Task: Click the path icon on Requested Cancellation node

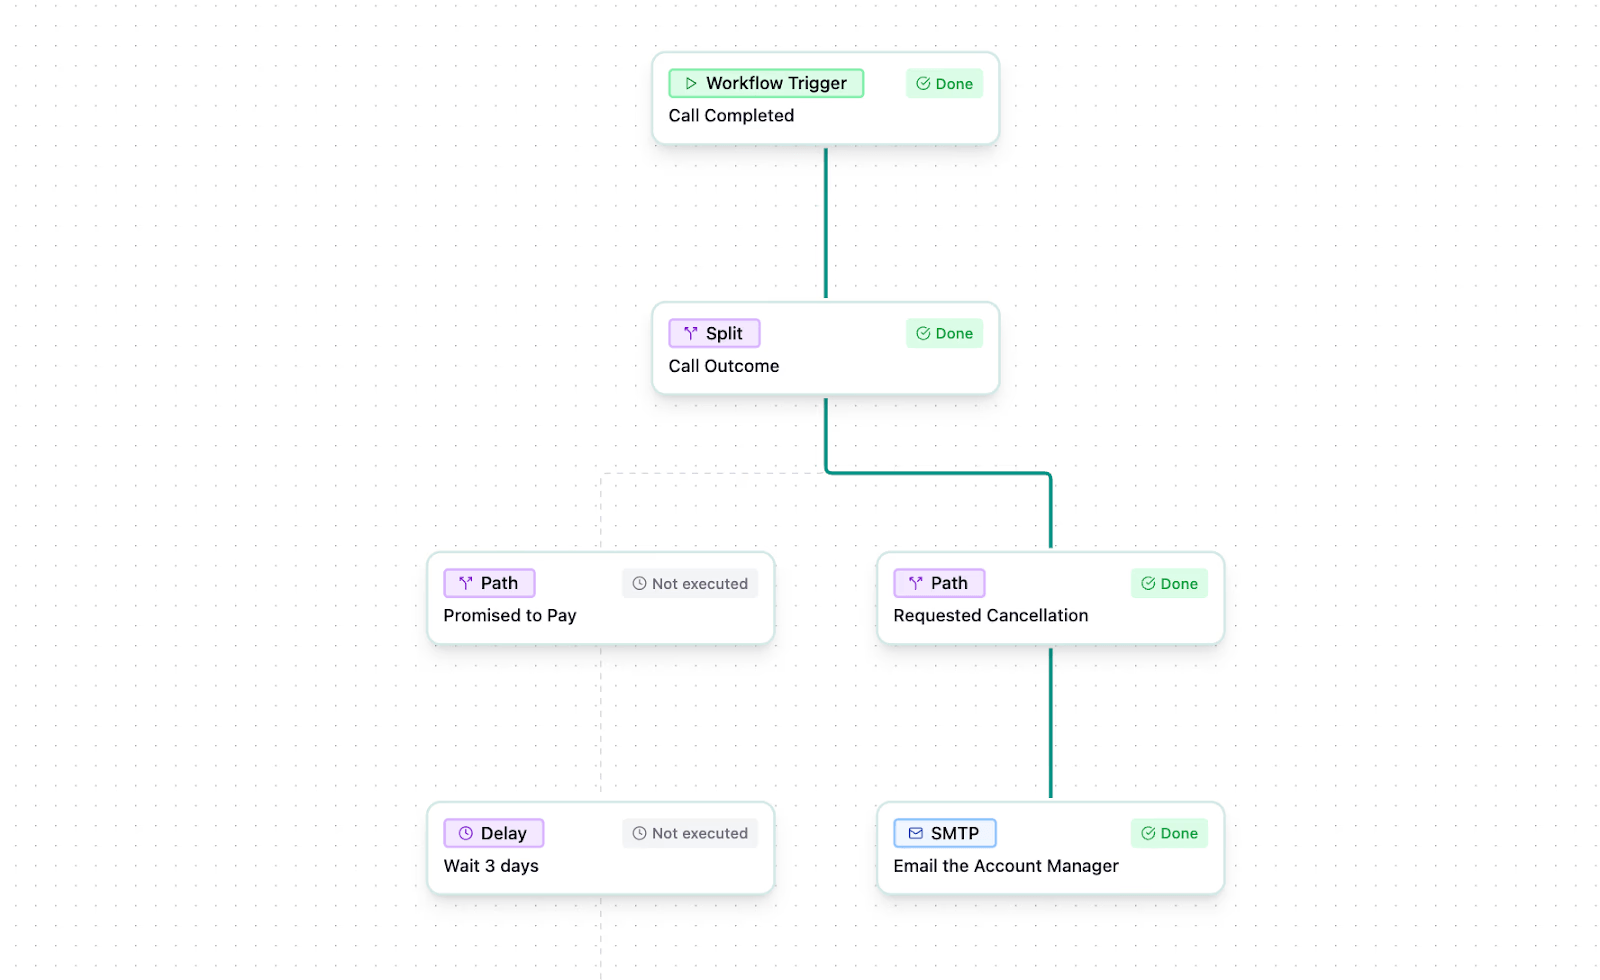Action: [915, 584]
